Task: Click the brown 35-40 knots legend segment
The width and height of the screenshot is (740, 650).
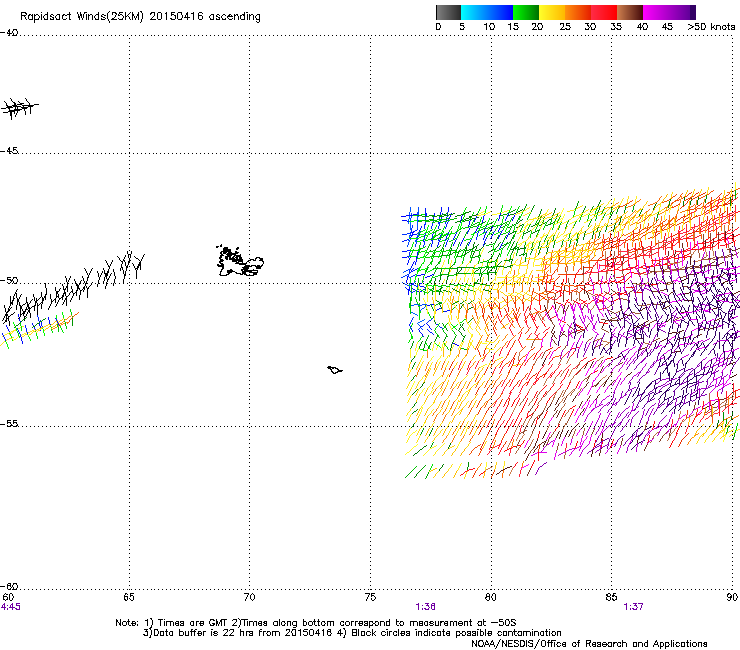Action: click(630, 12)
